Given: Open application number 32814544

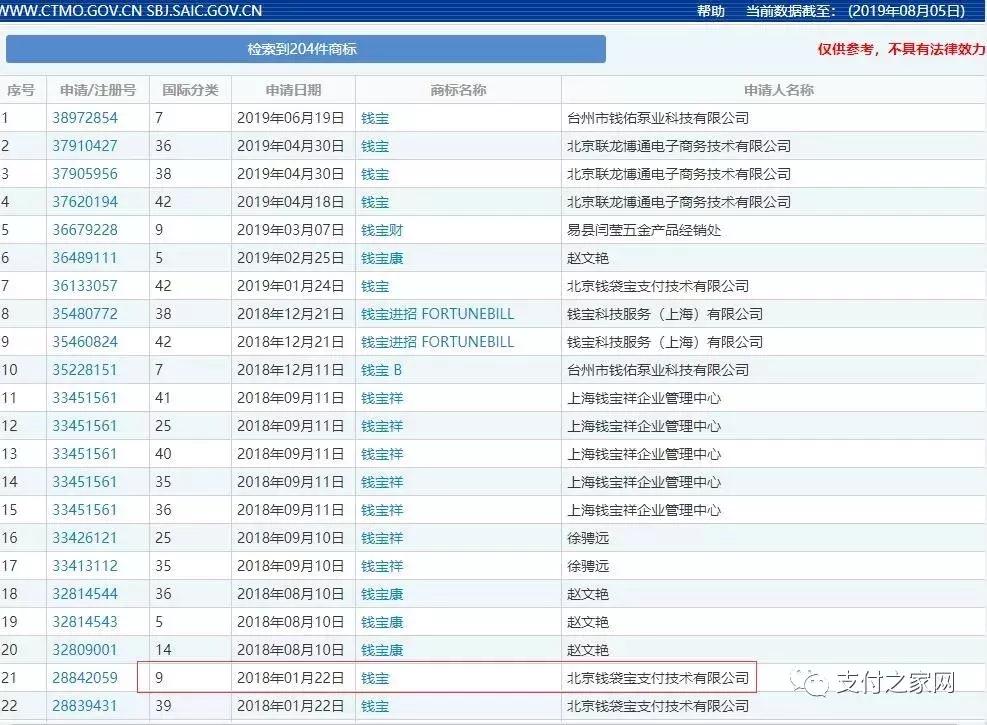Looking at the screenshot, I should click(x=85, y=594).
